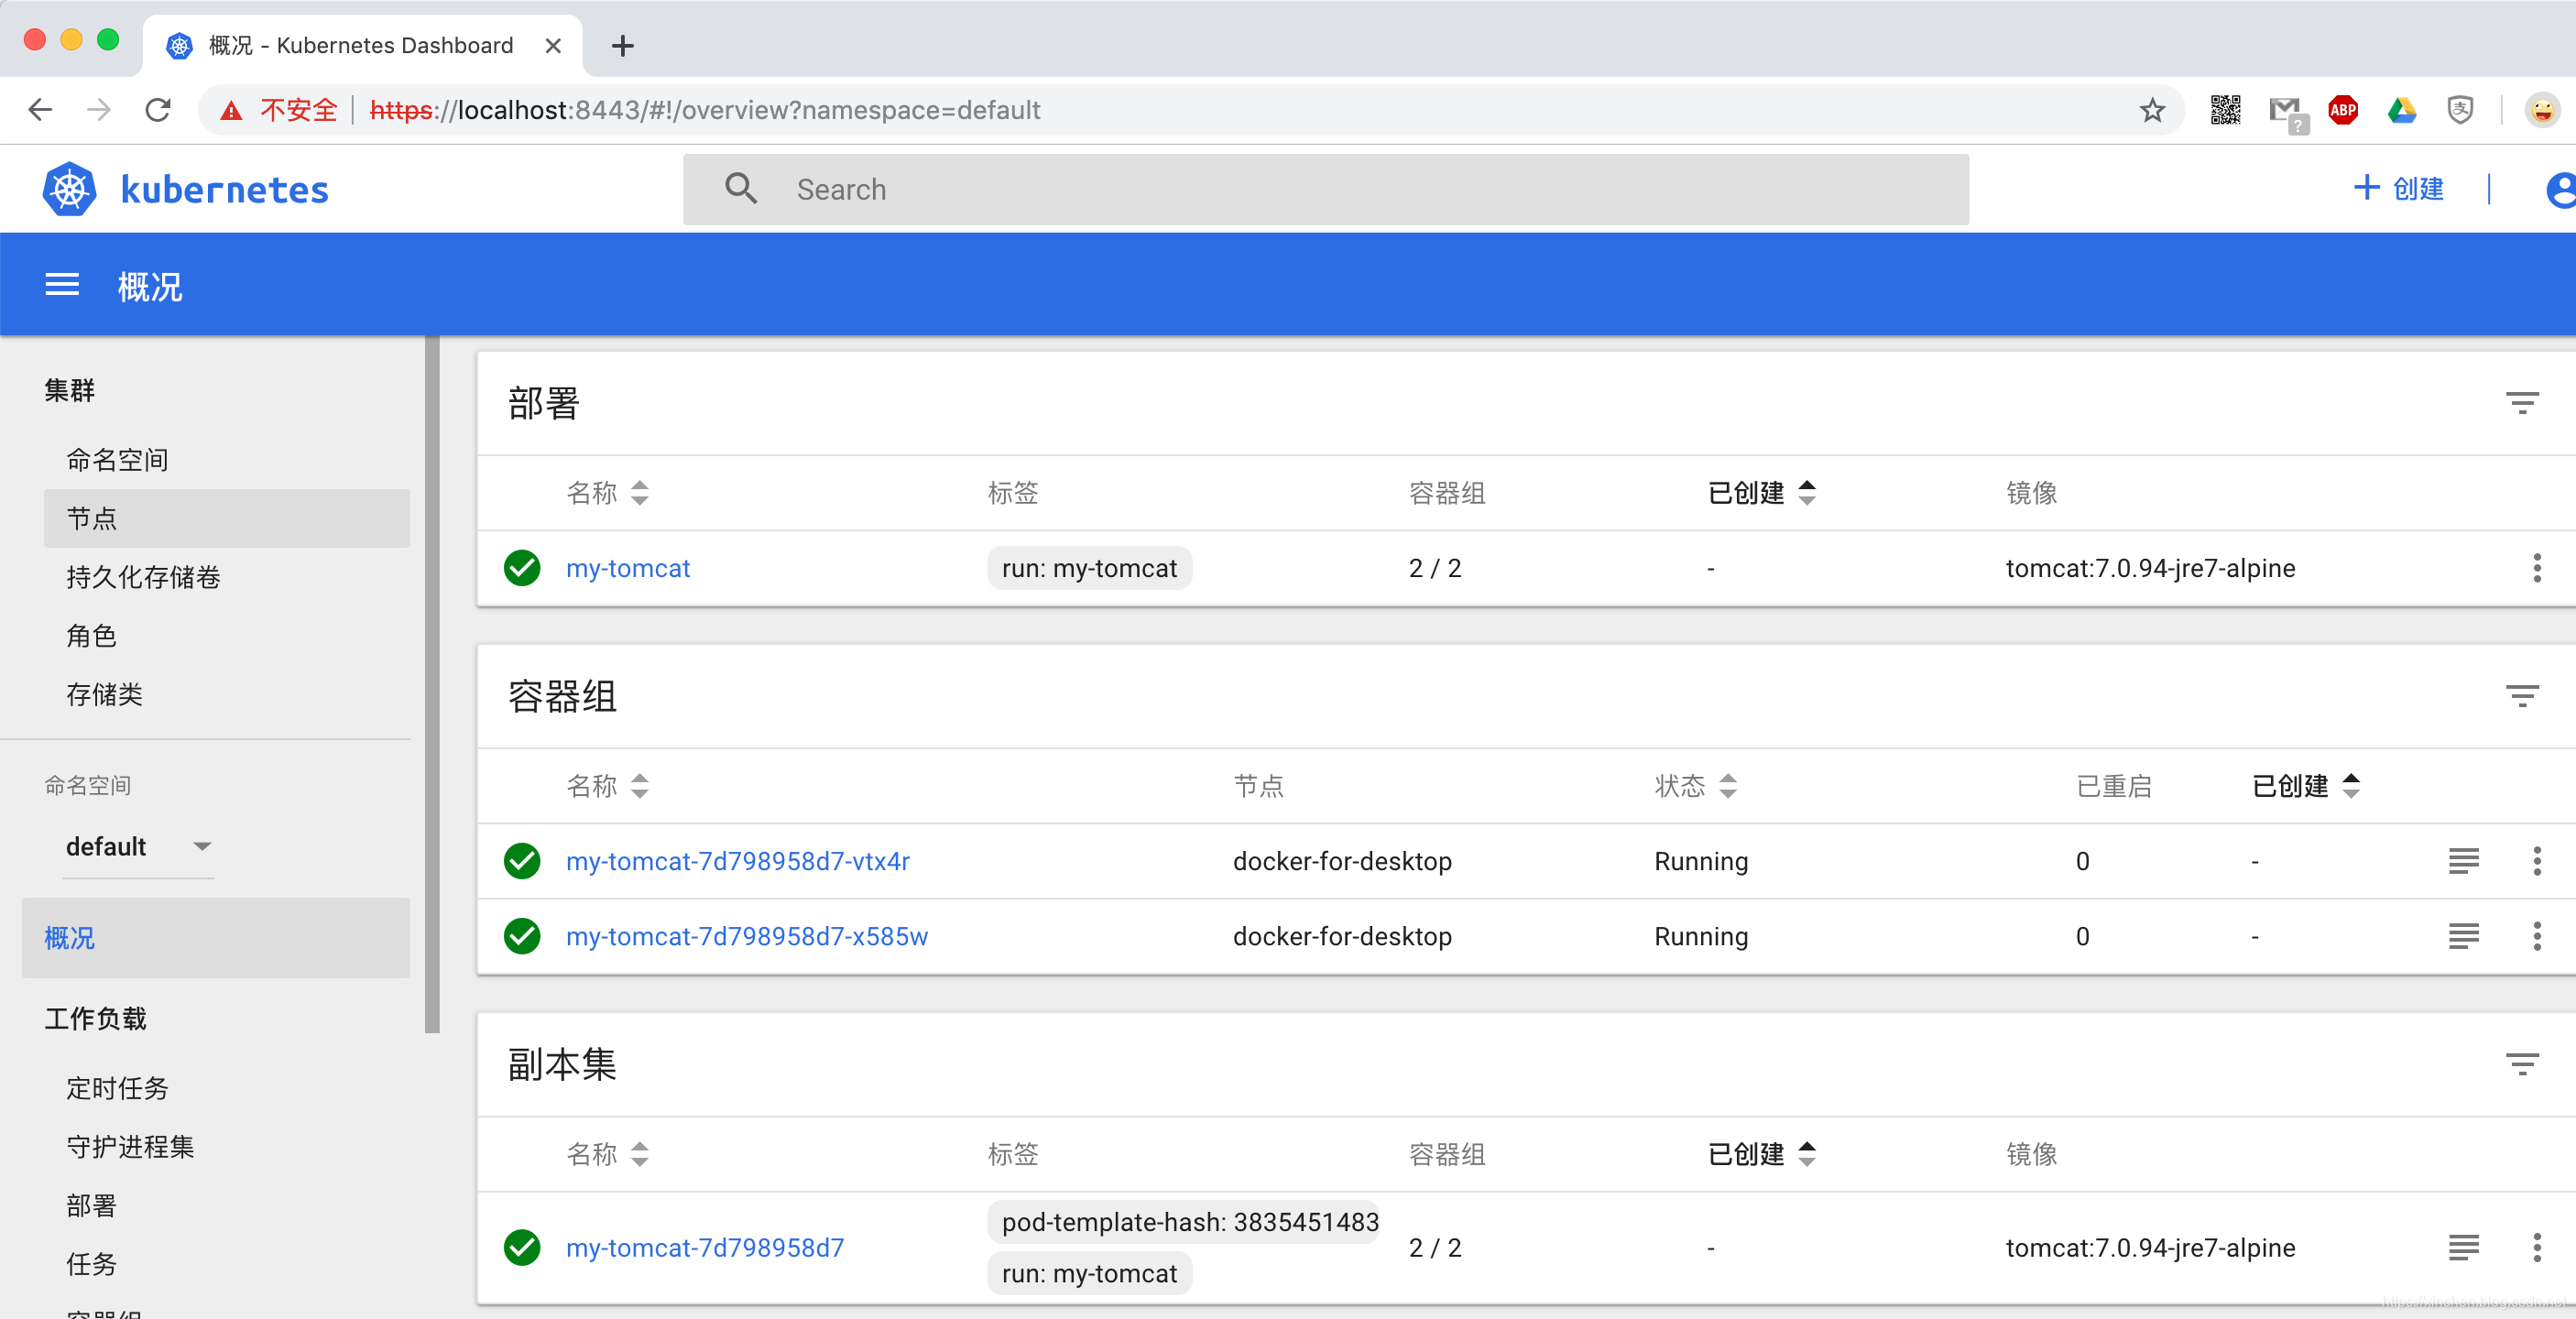Open actions menu for pod x585w

point(2536,936)
